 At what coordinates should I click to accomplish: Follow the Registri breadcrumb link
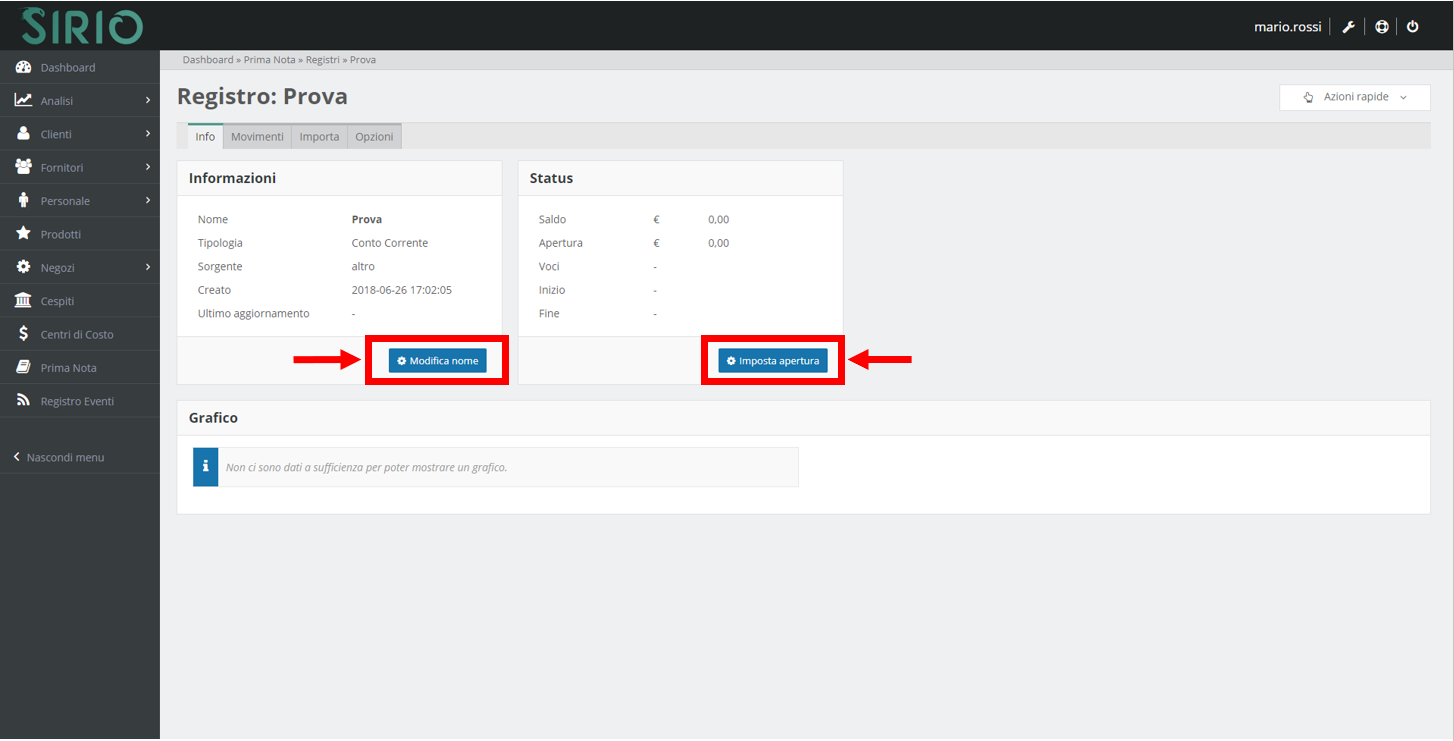coord(322,60)
